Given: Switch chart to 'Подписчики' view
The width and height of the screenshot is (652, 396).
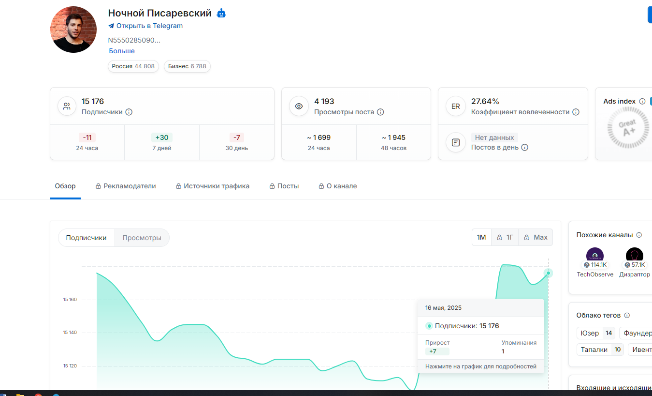Looking at the screenshot, I should (86, 238).
